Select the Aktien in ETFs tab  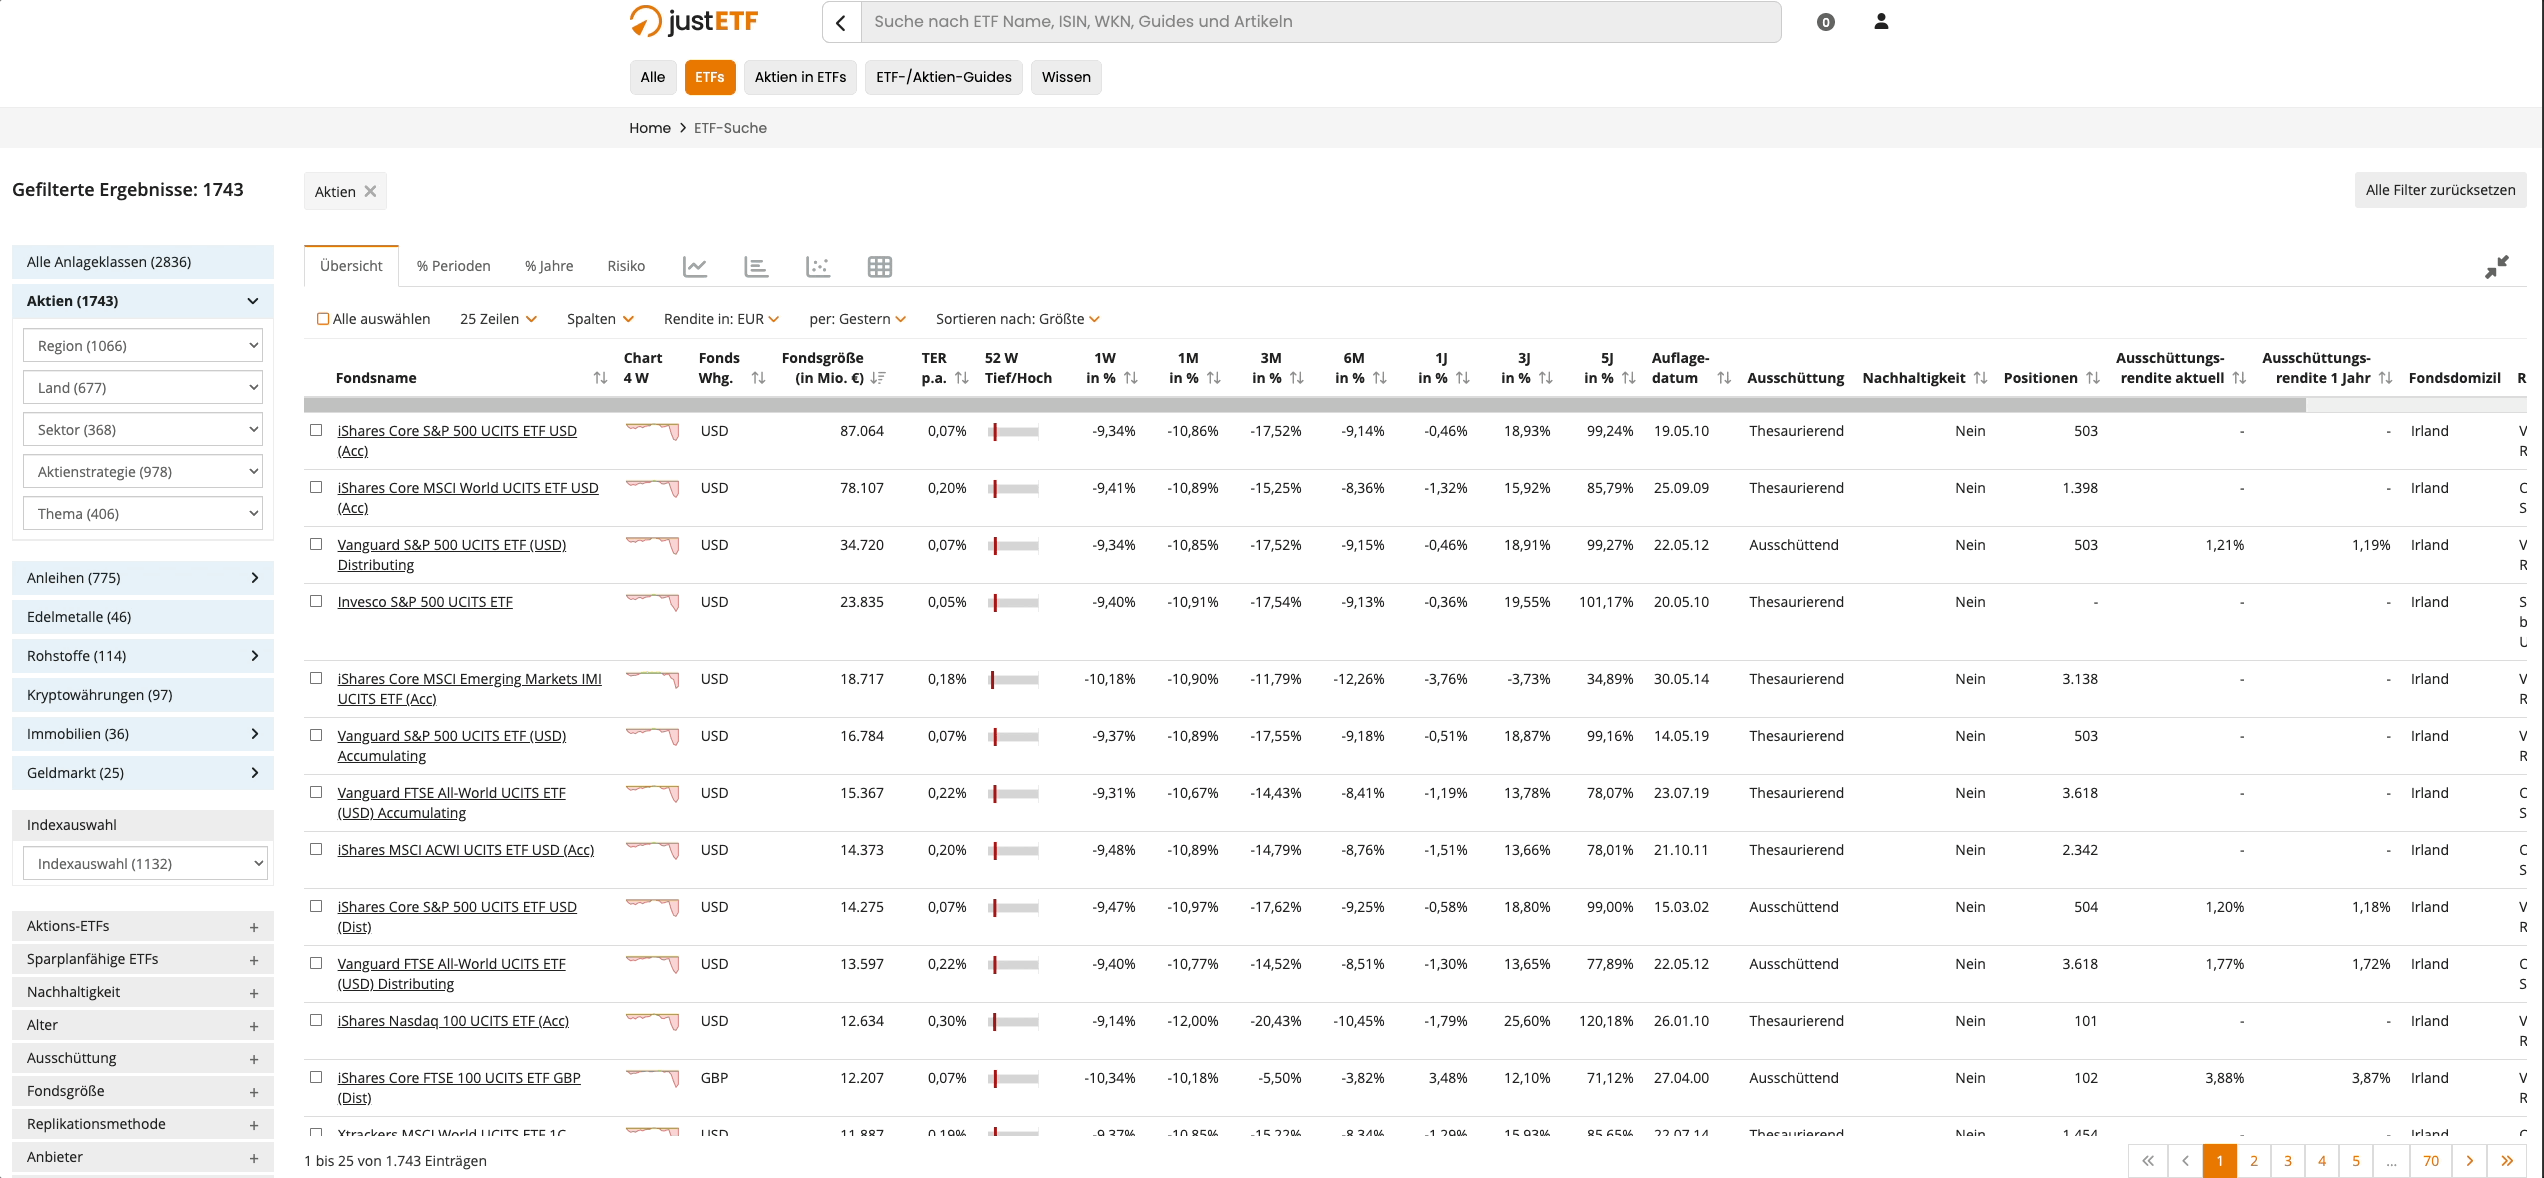click(800, 77)
